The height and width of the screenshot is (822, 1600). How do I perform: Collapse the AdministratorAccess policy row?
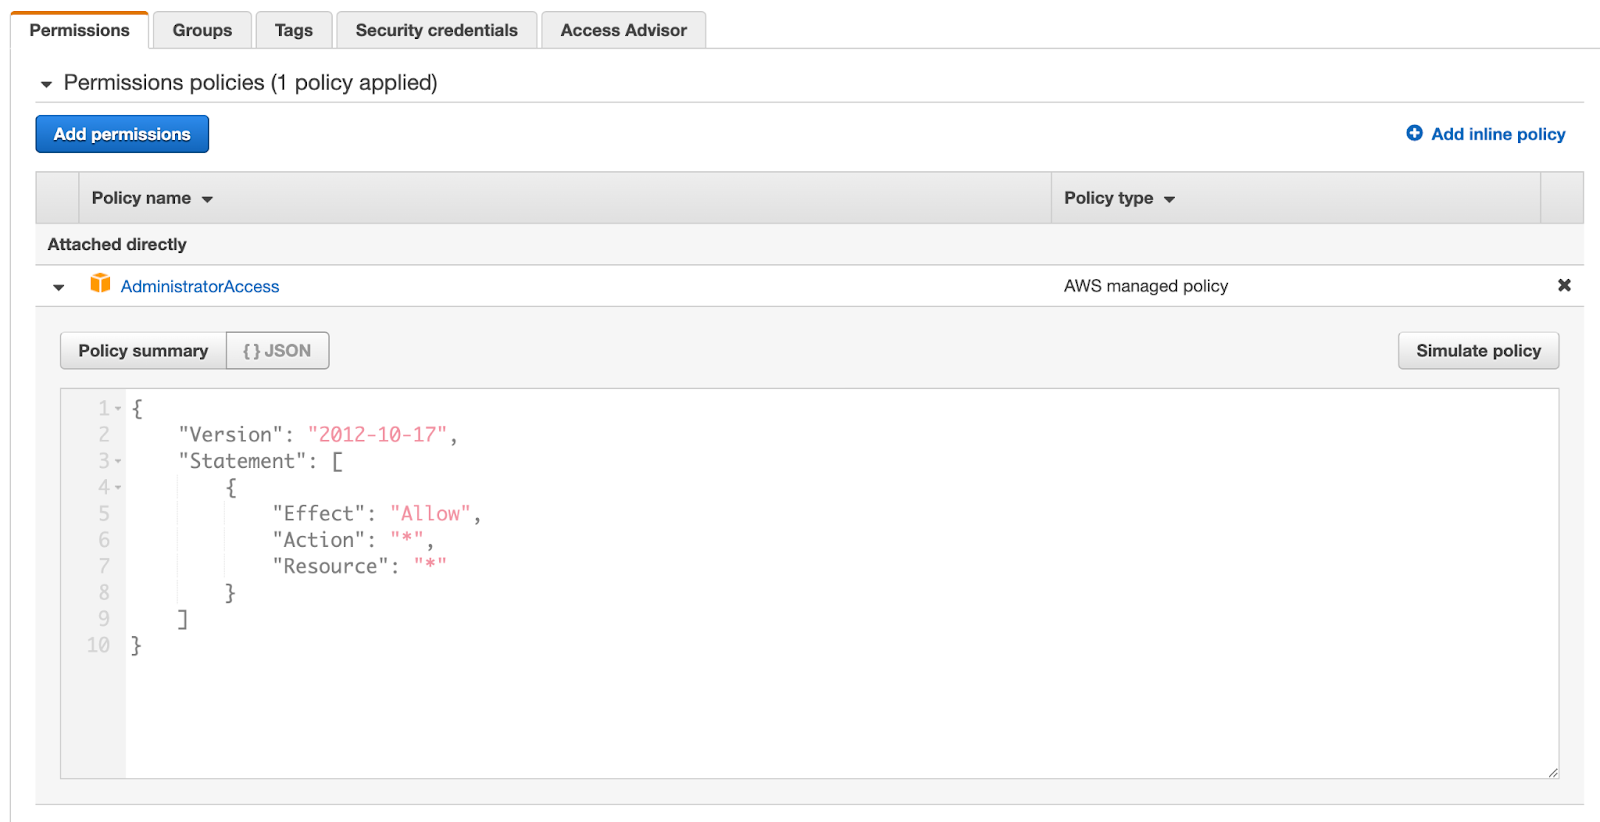(x=59, y=288)
